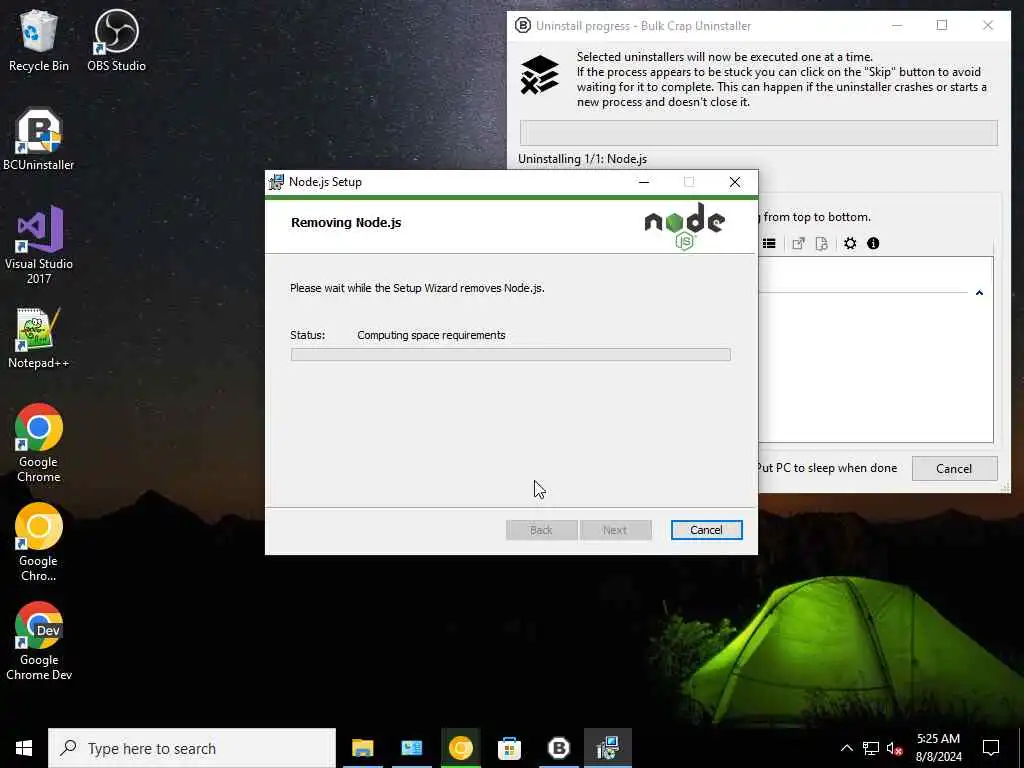
Task: Click the disabled Next button in Node.js Setup
Action: [x=615, y=530]
